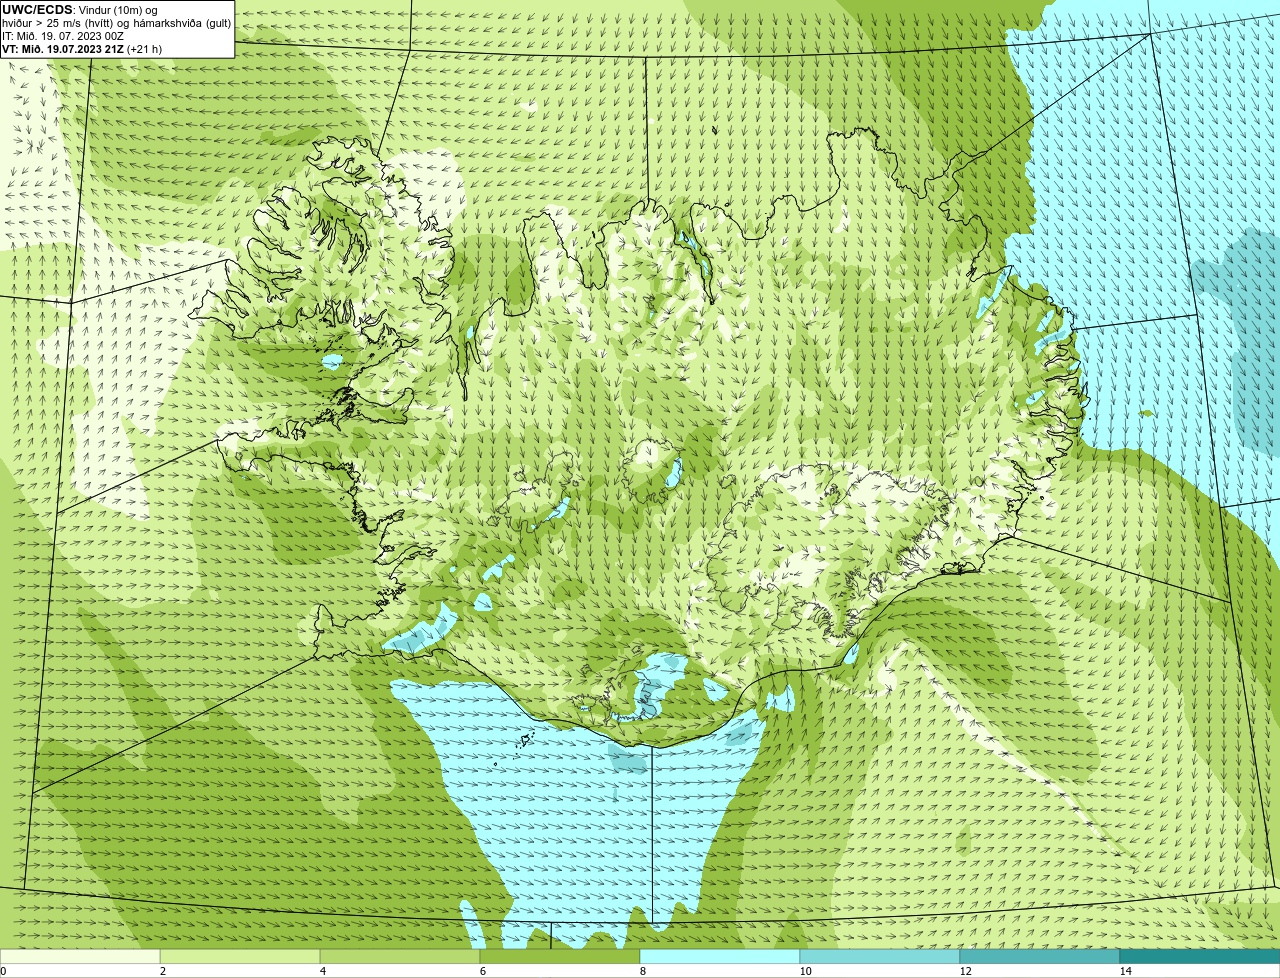The image size is (1280, 978).
Task: Click the legend scale label '14'
Action: pos(1125,971)
